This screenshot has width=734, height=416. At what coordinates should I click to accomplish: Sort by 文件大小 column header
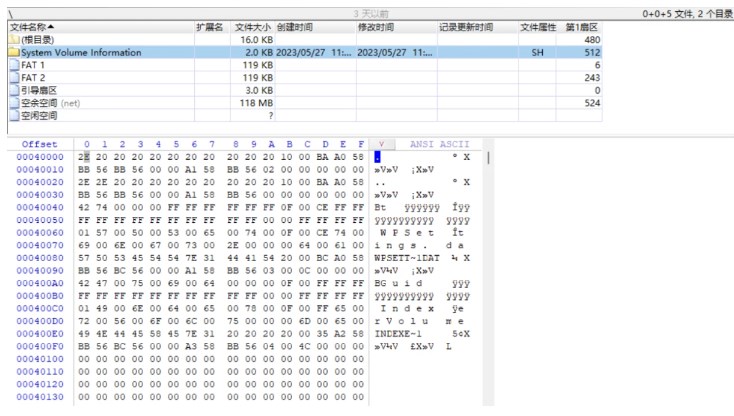[252, 27]
